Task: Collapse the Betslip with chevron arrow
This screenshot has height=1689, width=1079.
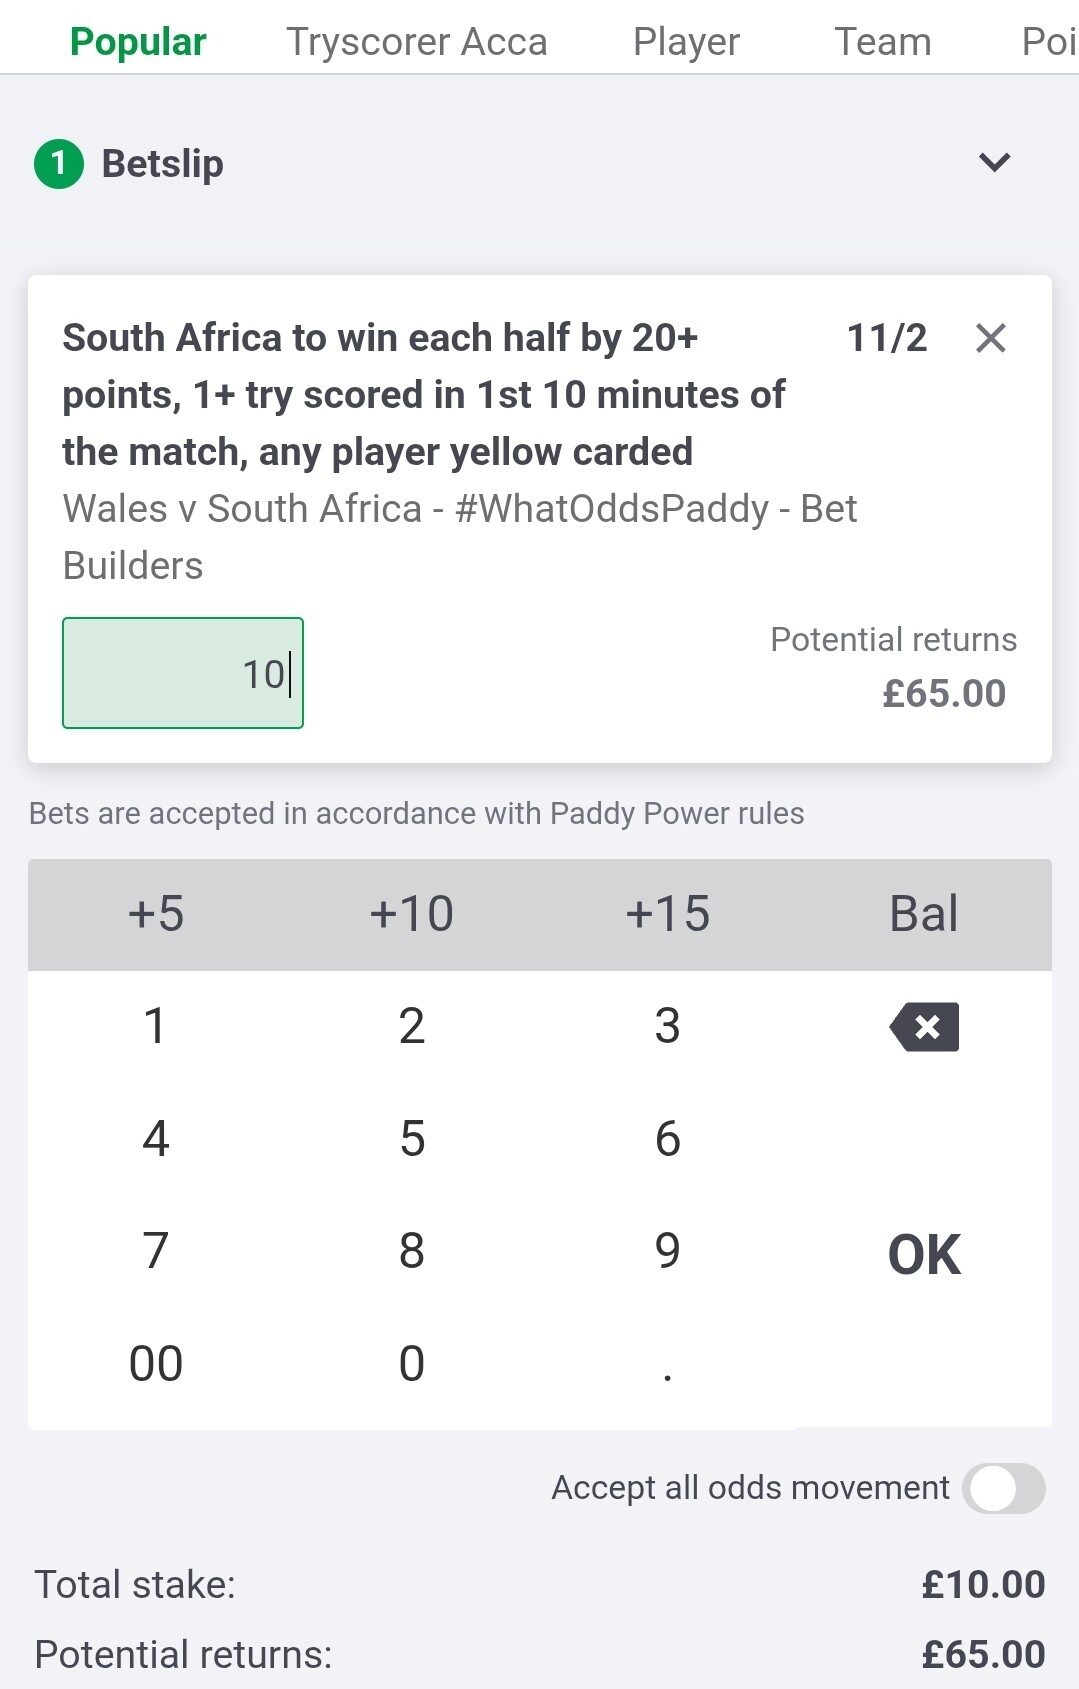Action: (994, 162)
